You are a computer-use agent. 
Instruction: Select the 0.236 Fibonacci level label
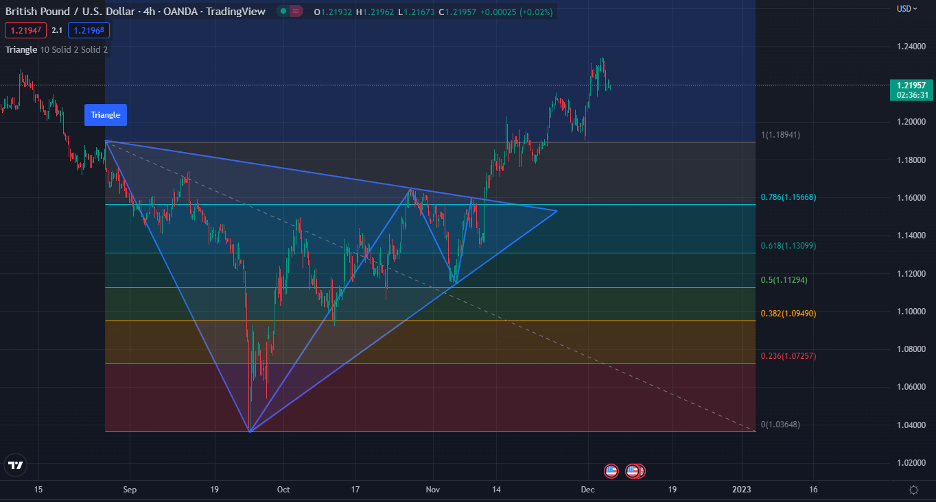tap(788, 356)
